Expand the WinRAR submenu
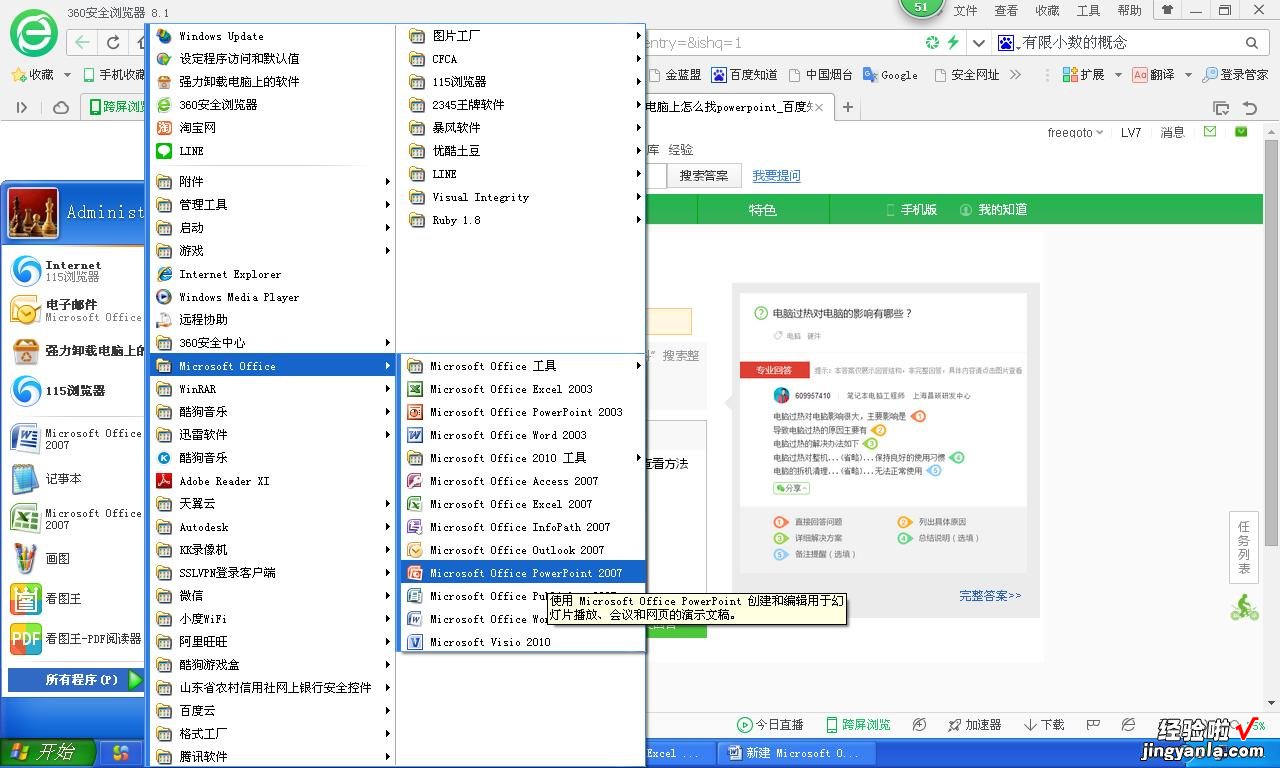The width and height of the screenshot is (1280, 768). tap(272, 389)
